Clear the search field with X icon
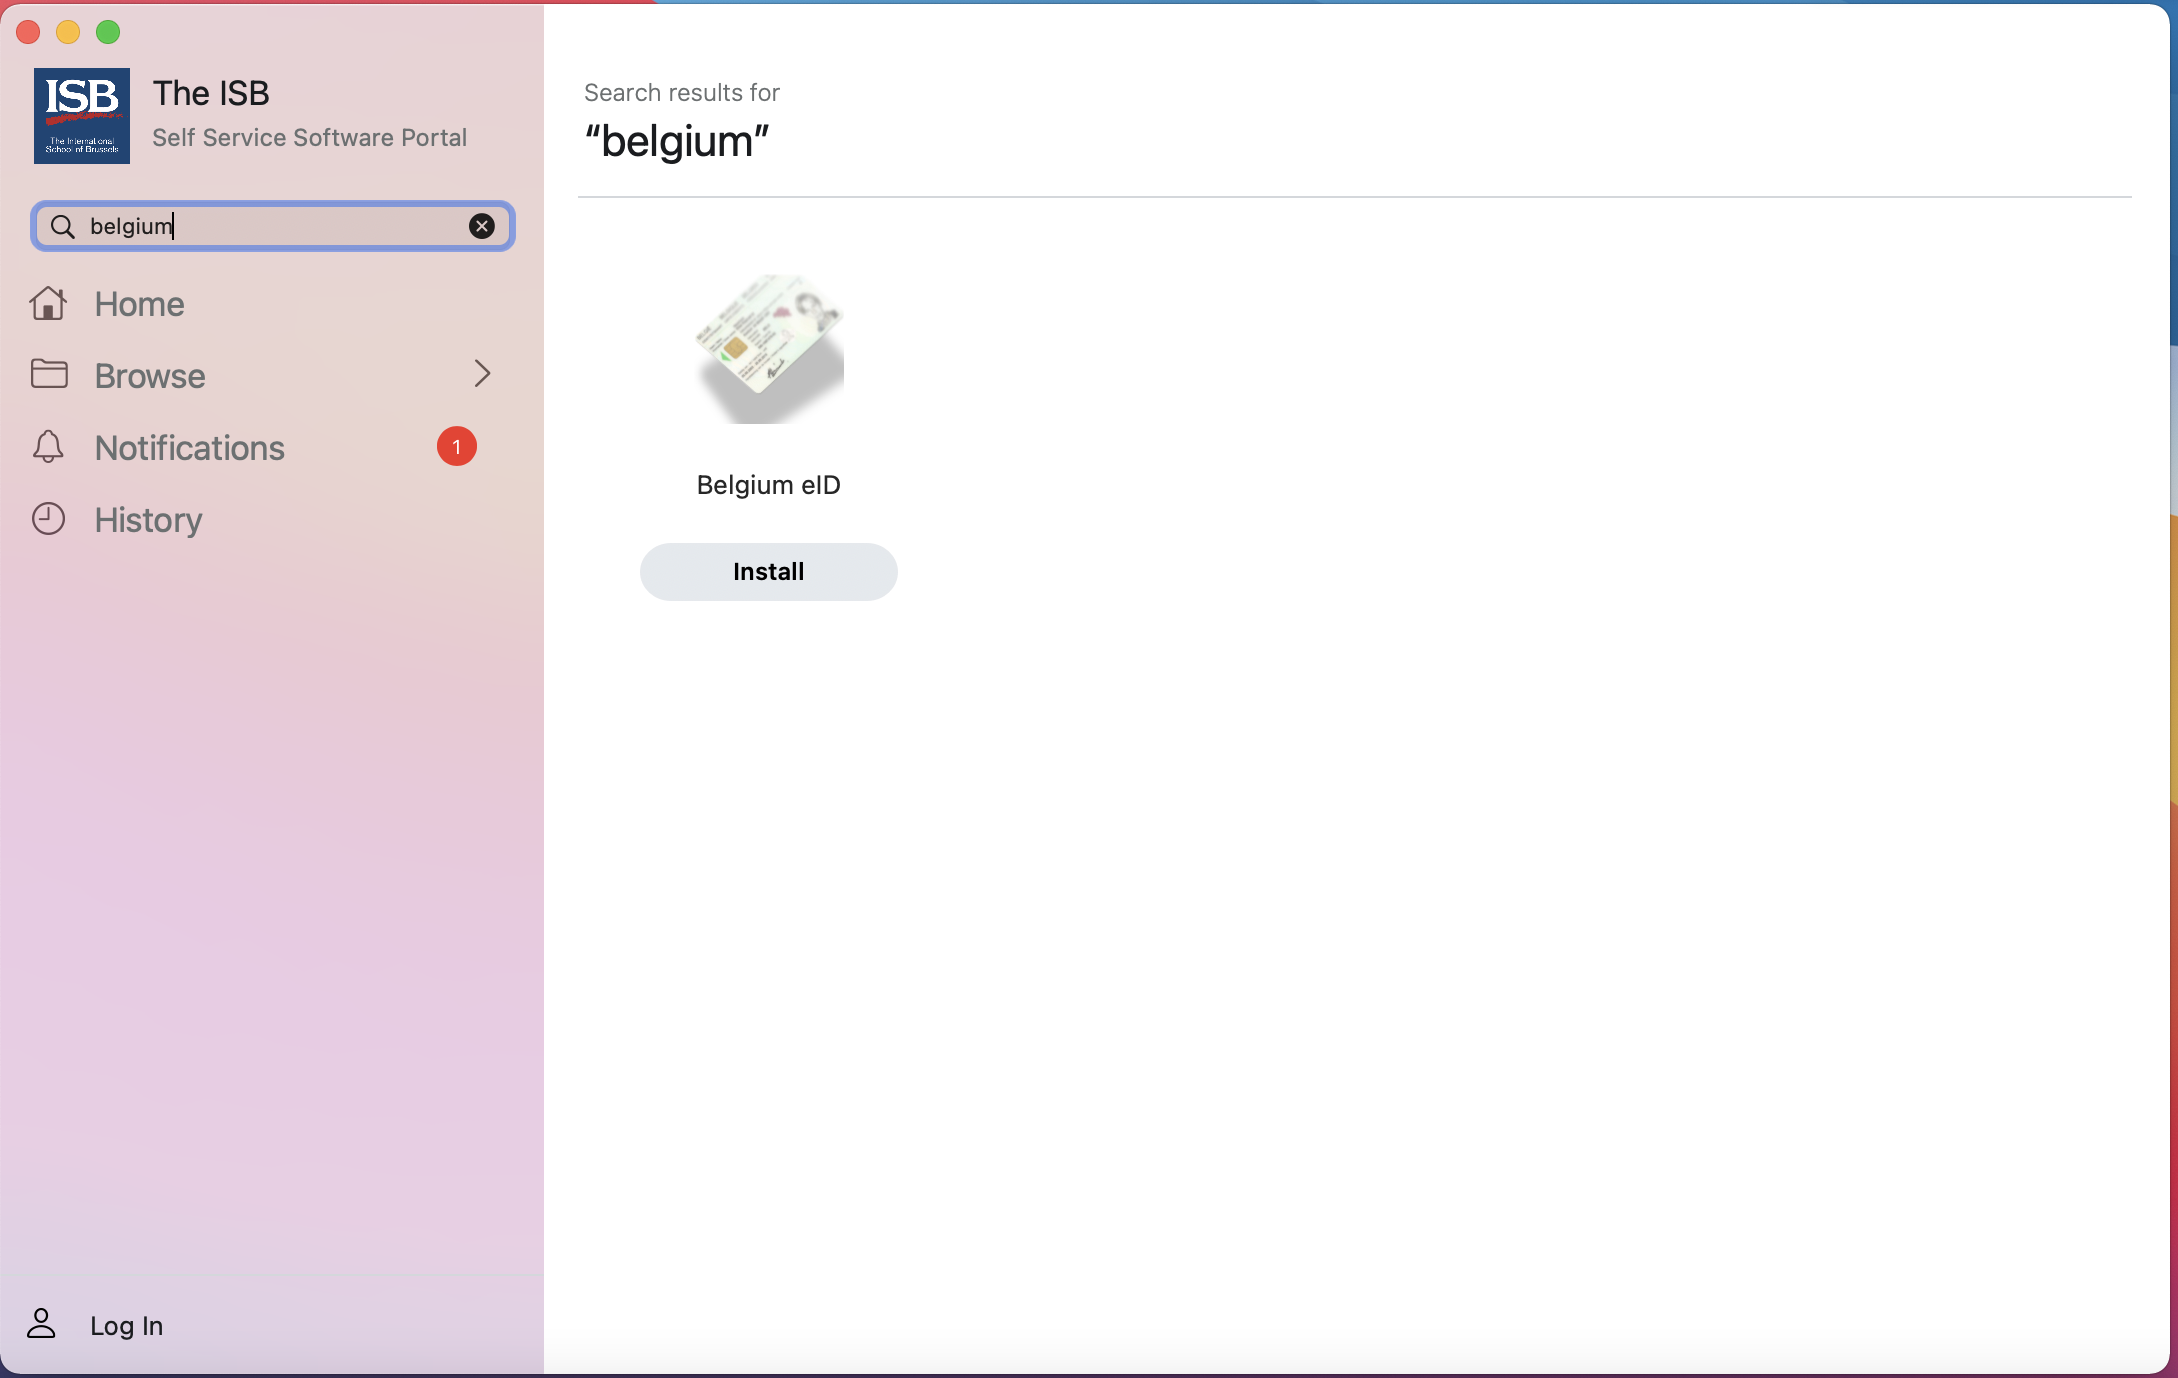Image resolution: width=2178 pixels, height=1378 pixels. click(481, 227)
